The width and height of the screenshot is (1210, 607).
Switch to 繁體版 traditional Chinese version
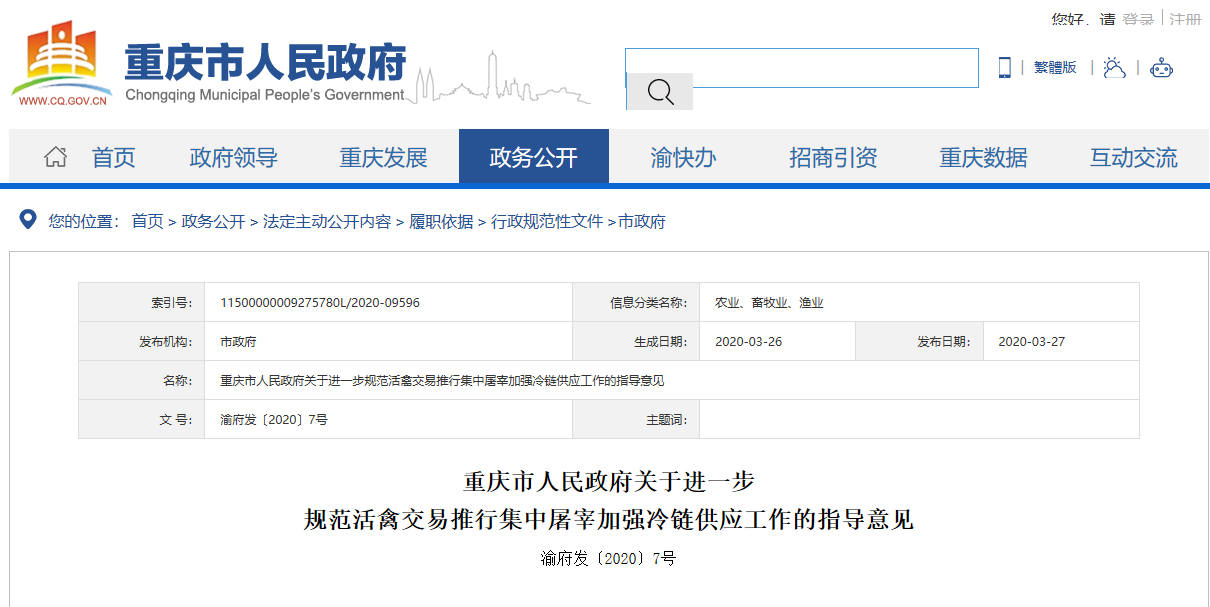[1055, 67]
